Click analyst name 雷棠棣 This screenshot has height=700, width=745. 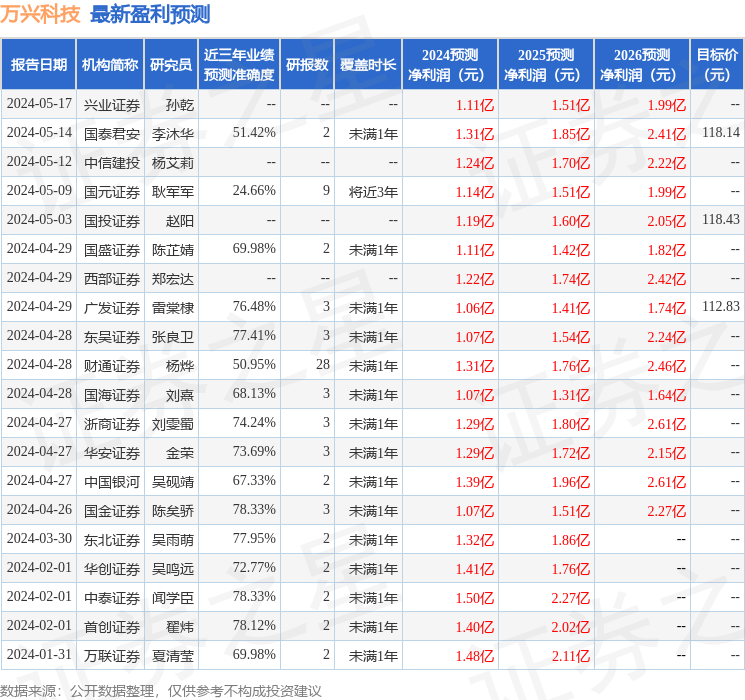coord(173,308)
